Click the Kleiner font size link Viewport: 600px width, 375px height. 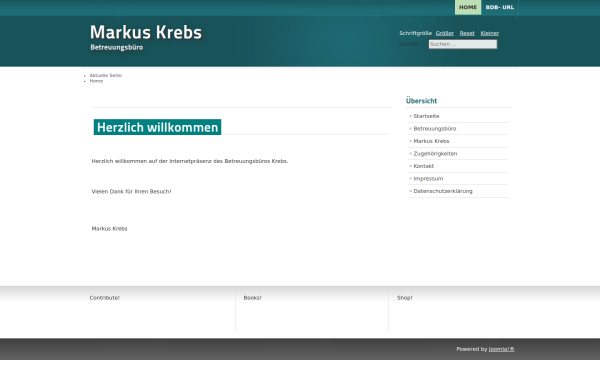(x=490, y=33)
